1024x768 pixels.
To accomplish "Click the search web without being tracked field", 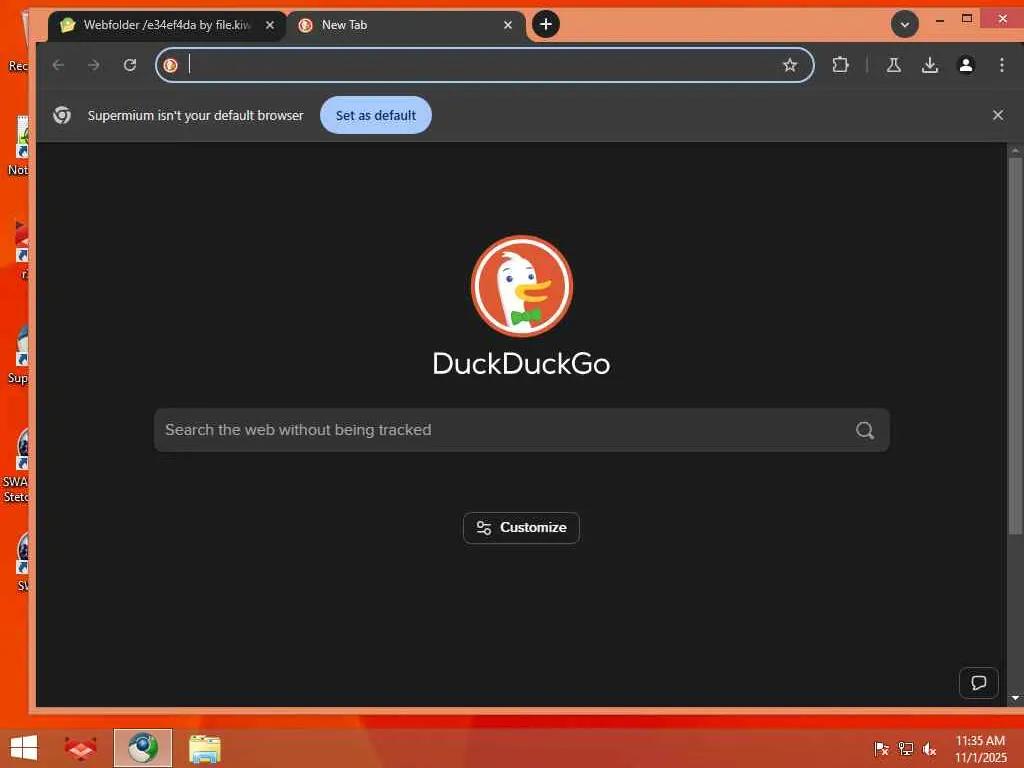I will click(x=522, y=430).
